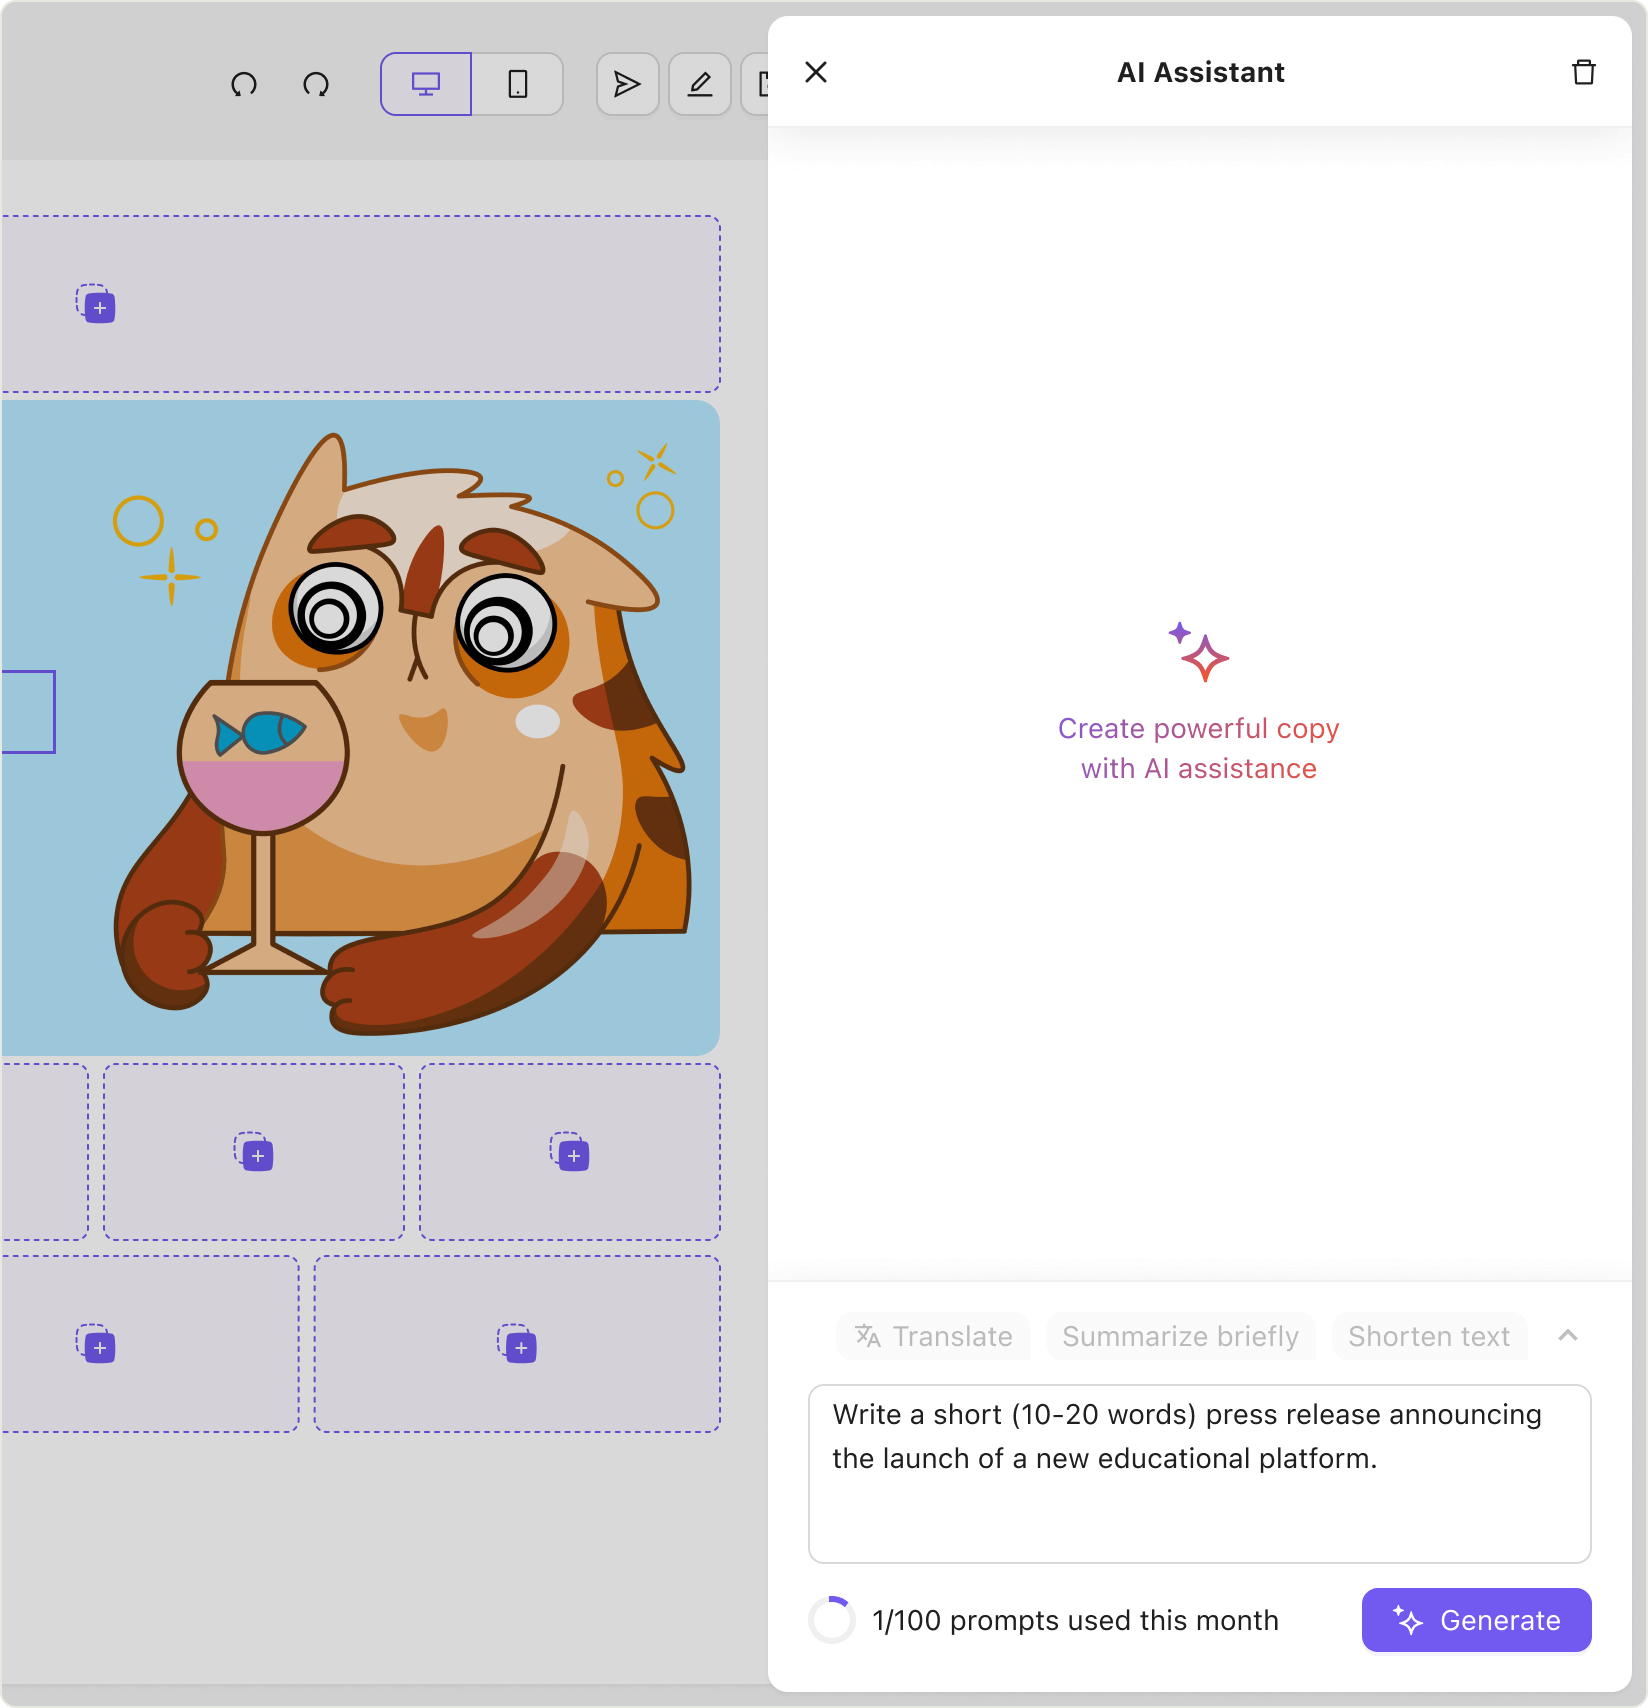Click 'Create powerful copy with AI assistance' text
The height and width of the screenshot is (1708, 1648).
point(1199,748)
